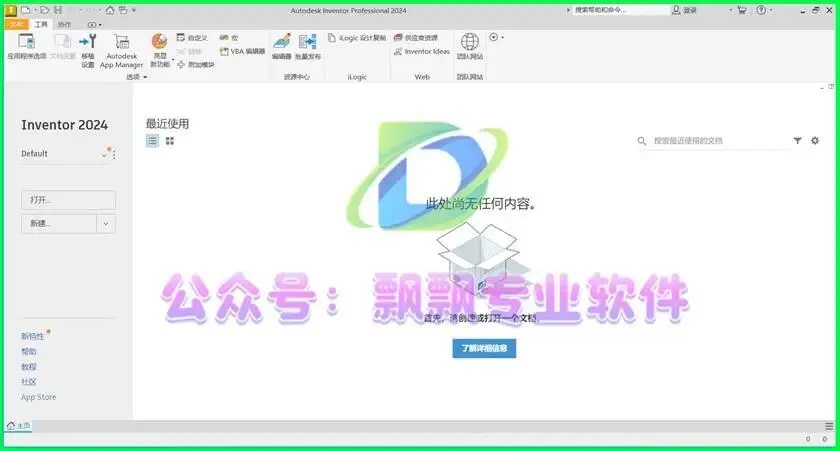The width and height of the screenshot is (840, 451).
Task: Open recent documents settings gear
Action: pos(815,140)
